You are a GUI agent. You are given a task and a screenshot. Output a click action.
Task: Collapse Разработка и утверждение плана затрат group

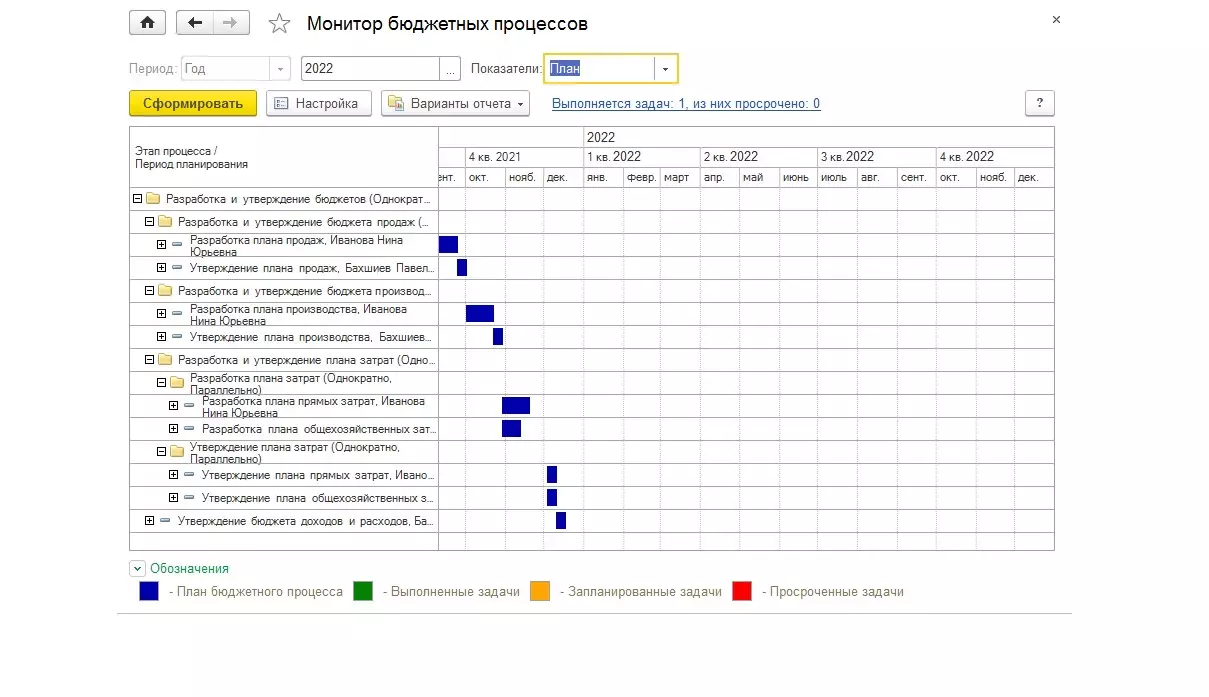click(x=150, y=359)
